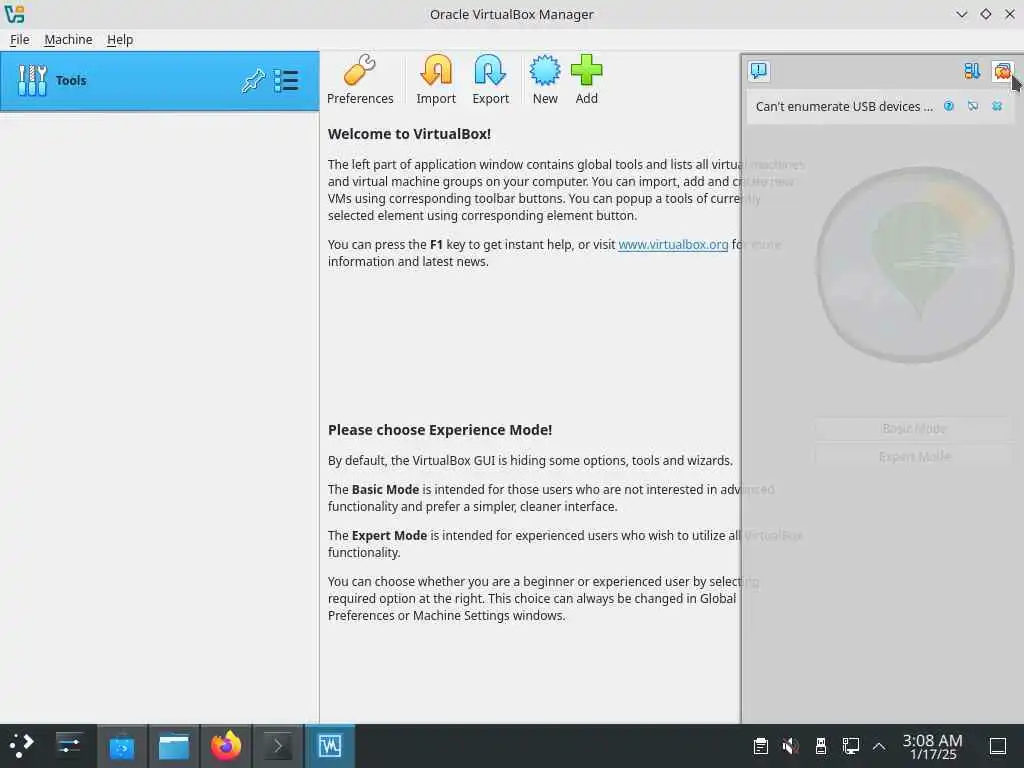Select the Tools item in the left pane

pos(159,81)
